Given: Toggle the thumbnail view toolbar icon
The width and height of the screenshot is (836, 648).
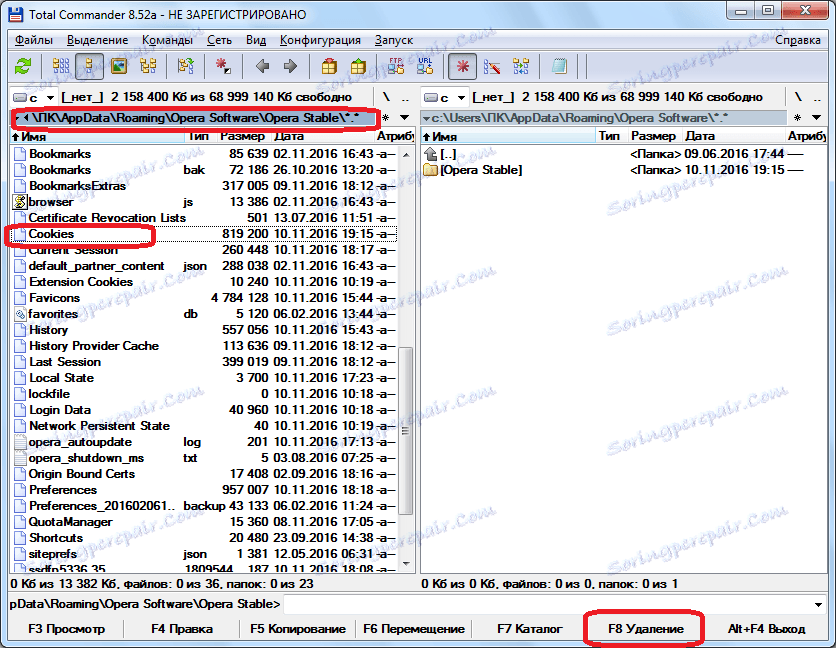Looking at the screenshot, I should tap(119, 66).
